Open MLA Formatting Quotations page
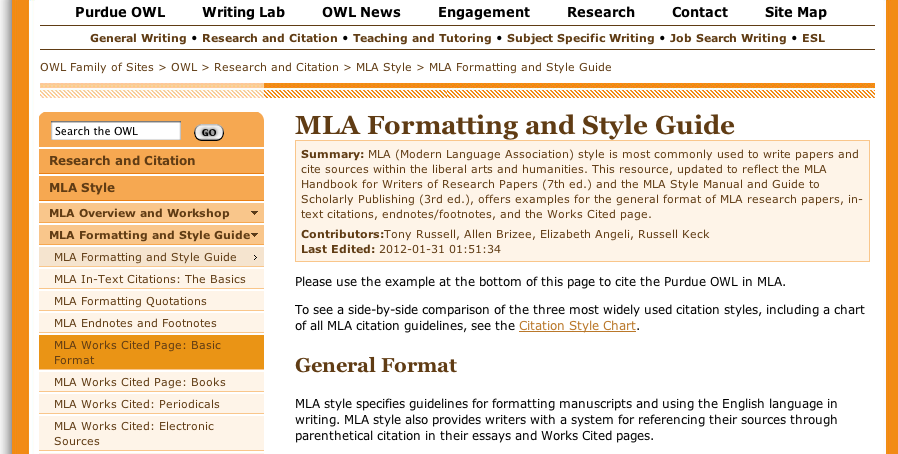The image size is (898, 454). (151, 301)
